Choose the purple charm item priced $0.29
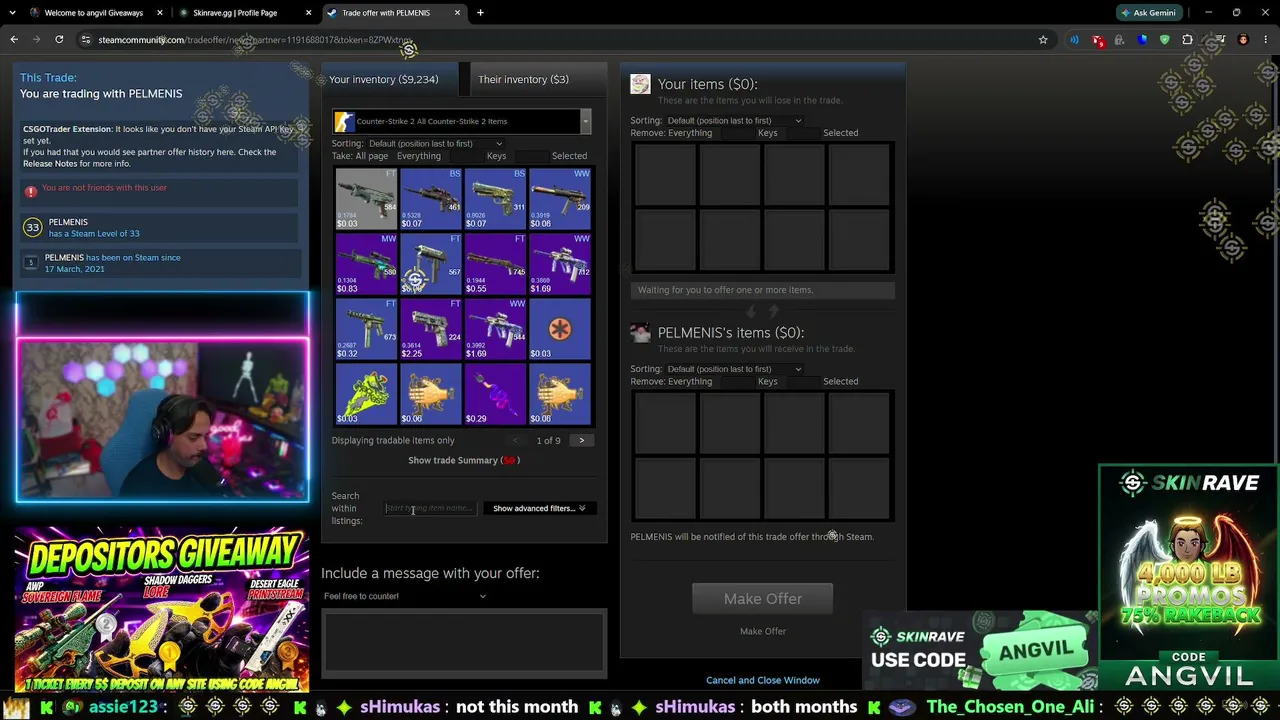 pyautogui.click(x=495, y=393)
